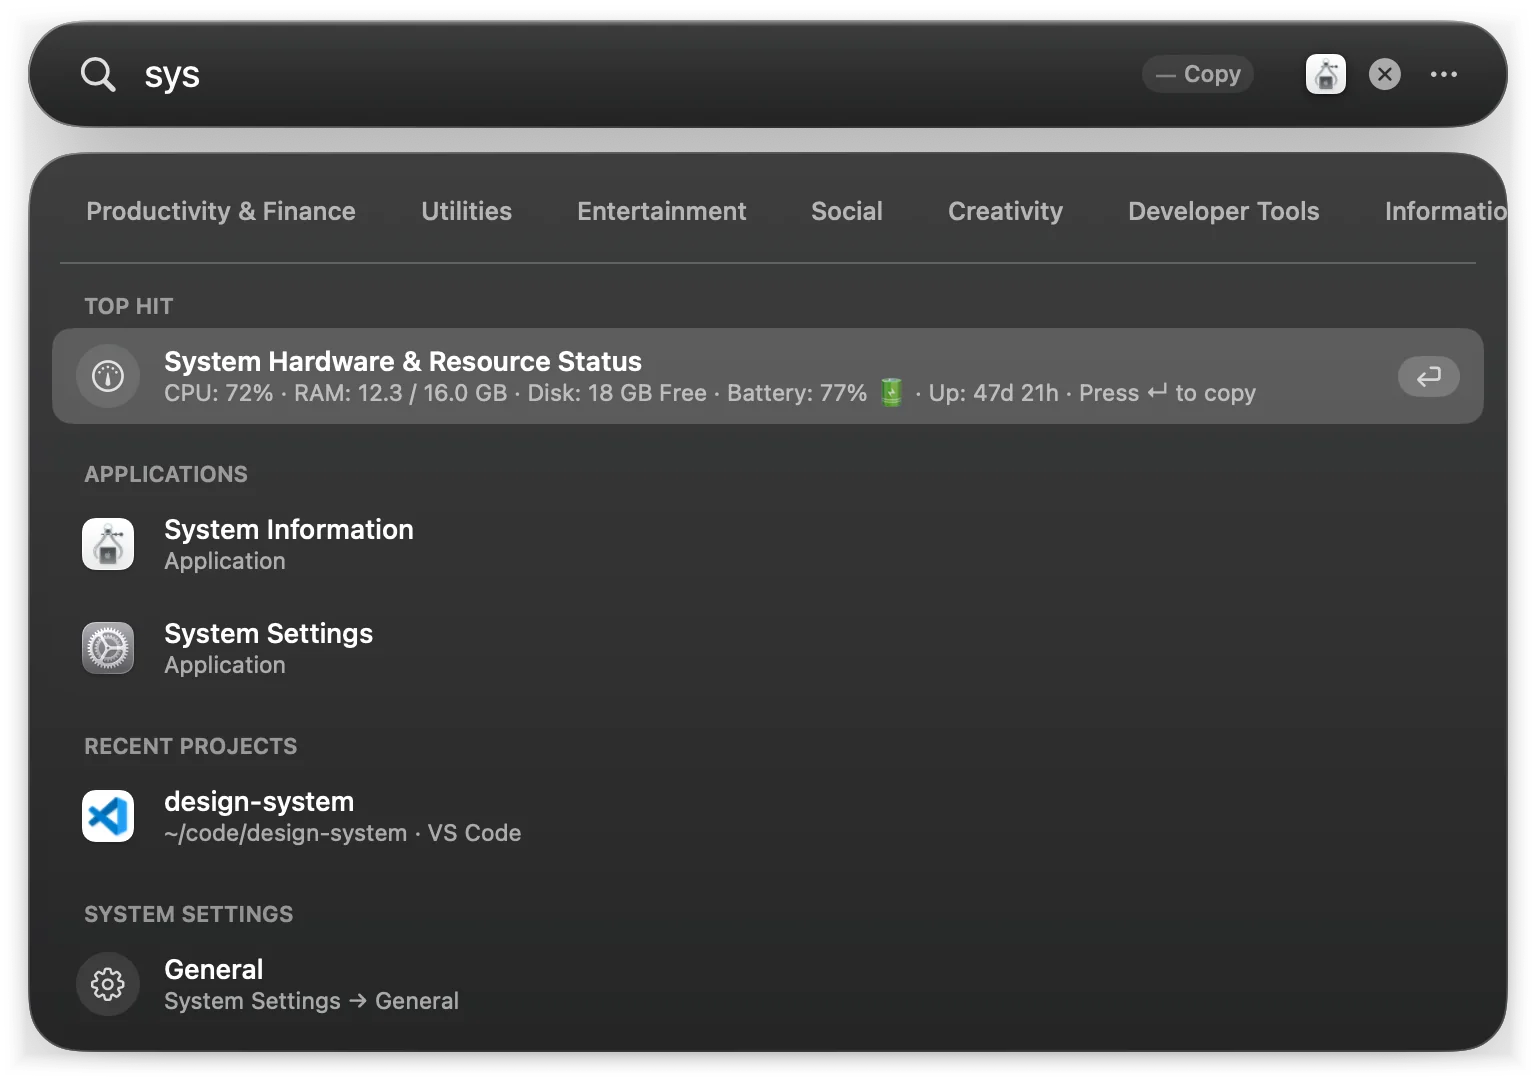Open the three-dot more options menu

click(x=1443, y=74)
